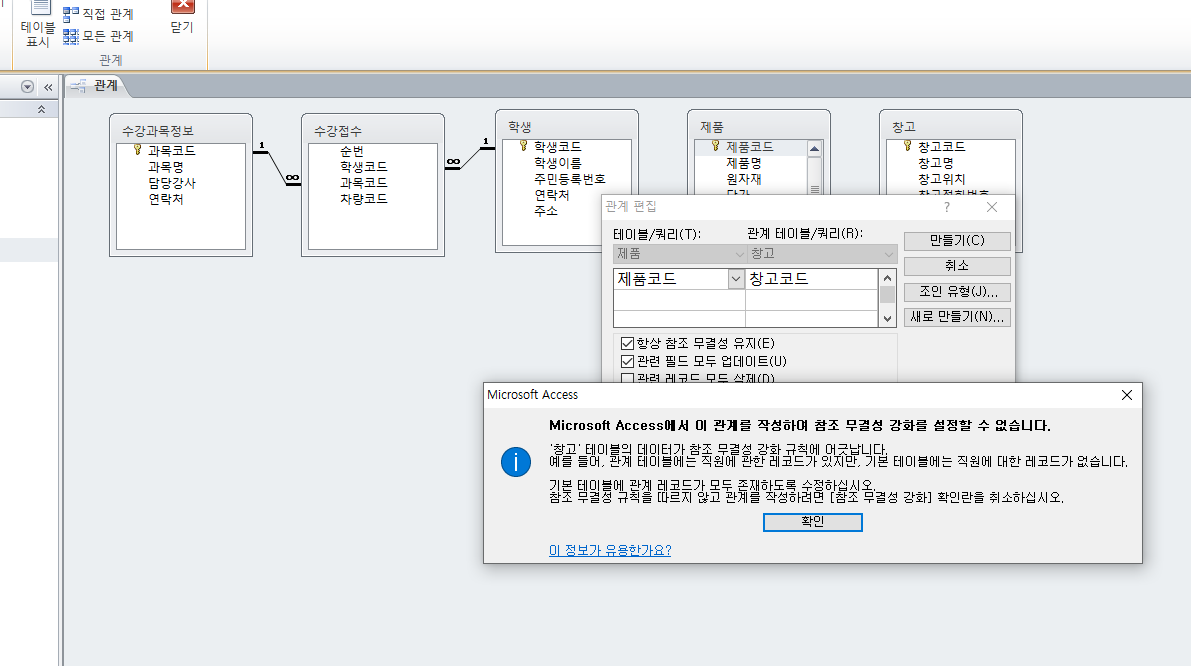Toggle the 관련 레코드 모두 삭제 checkbox
Screen dimensions: 1191x666
628,378
